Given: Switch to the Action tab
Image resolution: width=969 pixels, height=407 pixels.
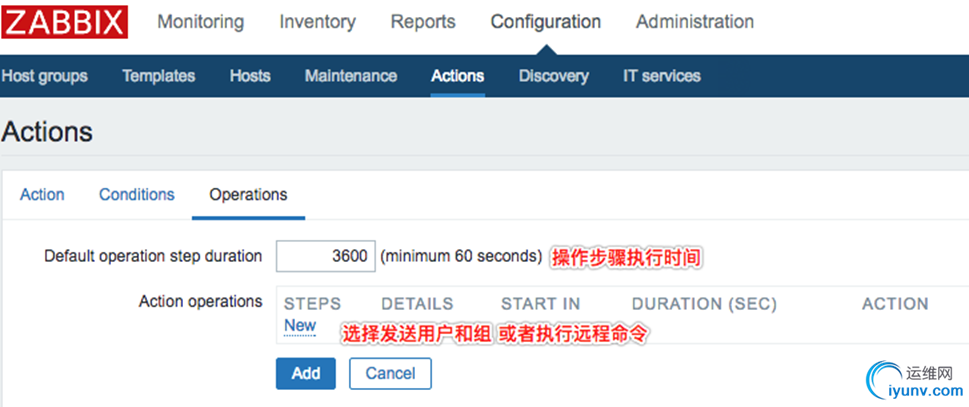Looking at the screenshot, I should click(x=42, y=195).
